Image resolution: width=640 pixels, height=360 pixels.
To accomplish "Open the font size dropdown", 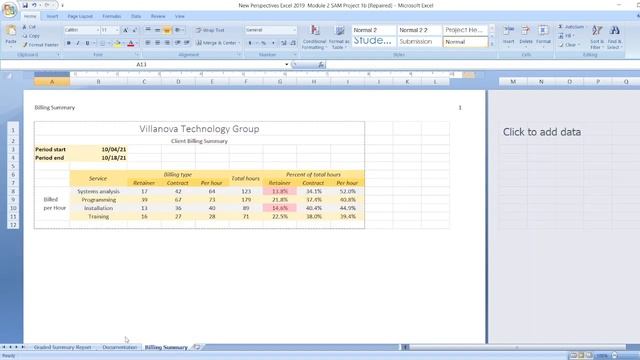I will pos(117,30).
